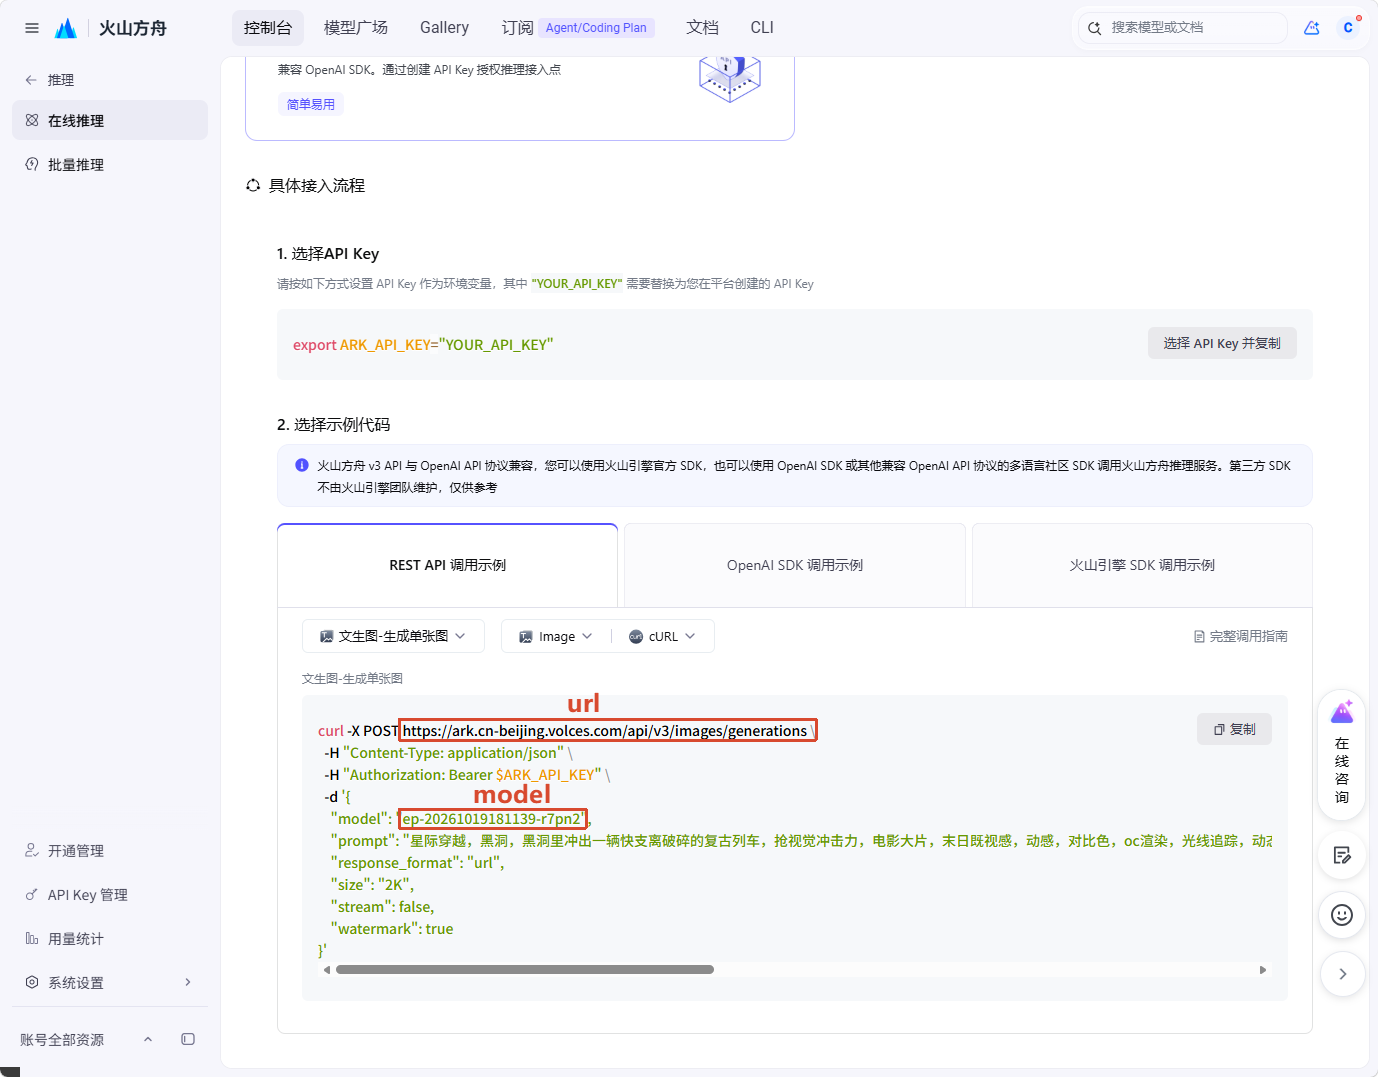The width and height of the screenshot is (1378, 1077).
Task: Expand the right side floating arrow
Action: click(1342, 974)
